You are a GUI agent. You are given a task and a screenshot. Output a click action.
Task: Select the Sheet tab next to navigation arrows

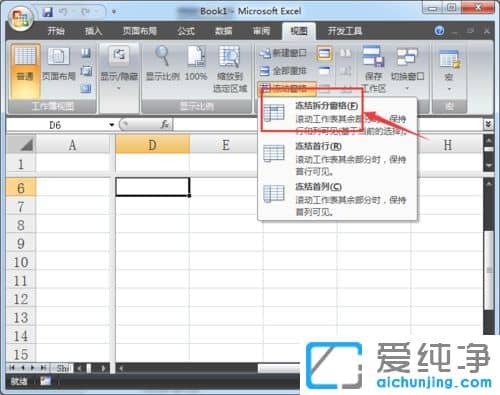(62, 368)
